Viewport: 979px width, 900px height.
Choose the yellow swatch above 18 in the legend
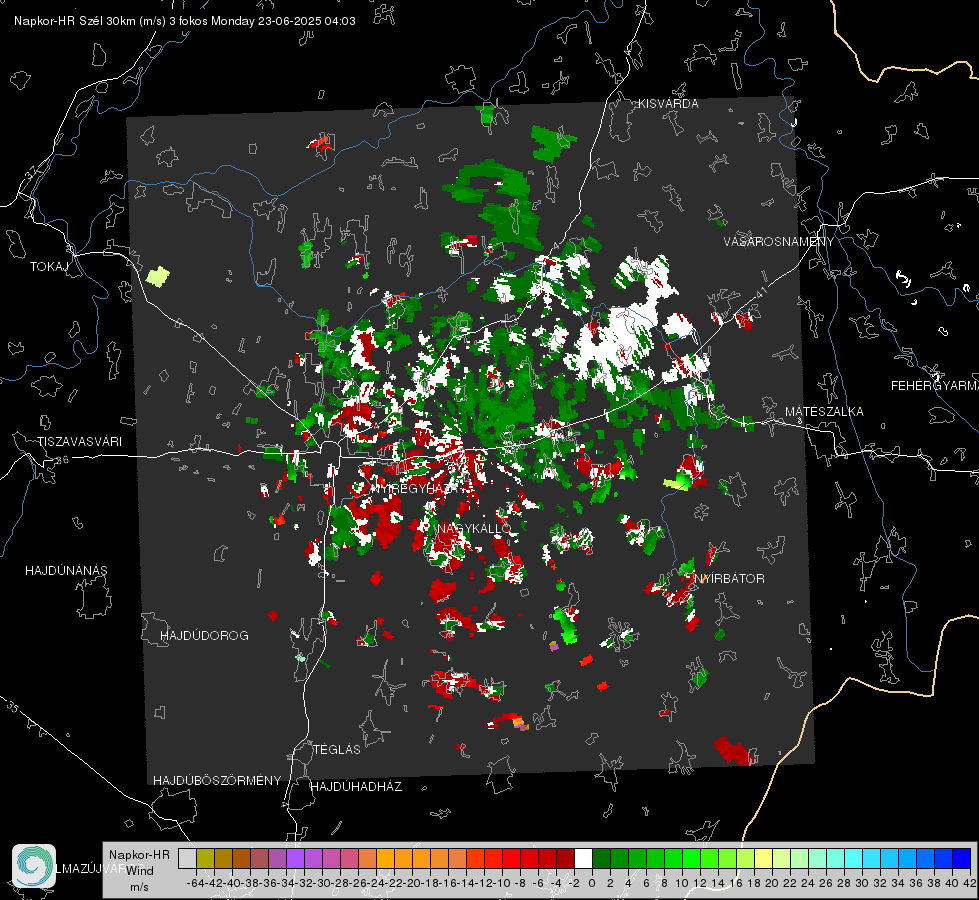pyautogui.click(x=764, y=858)
